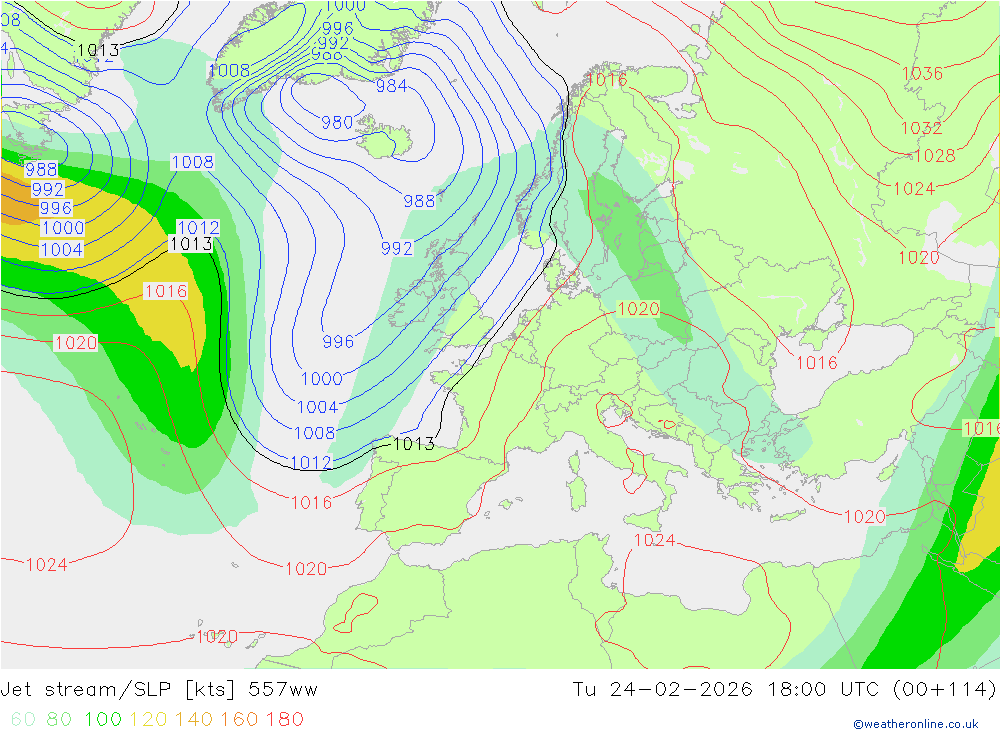Click the 1024 label in the southwest Atlantic
The height and width of the screenshot is (733, 1000).
click(x=47, y=565)
